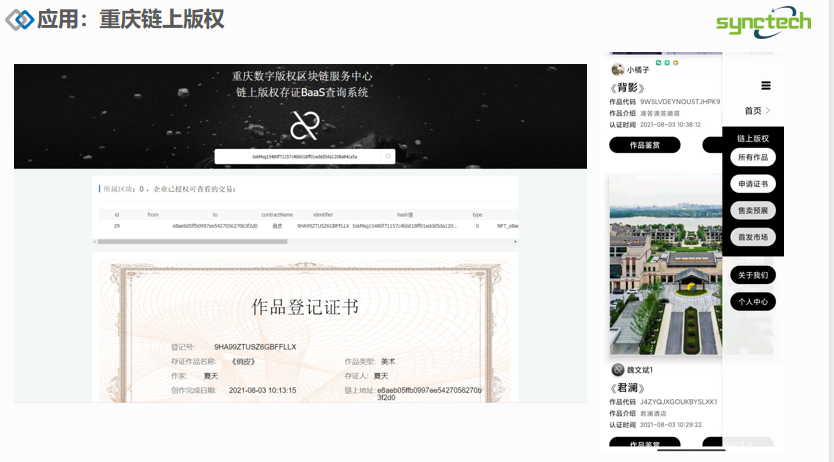Click the table row with id 29
This screenshot has width=834, height=462.
tap(308, 226)
